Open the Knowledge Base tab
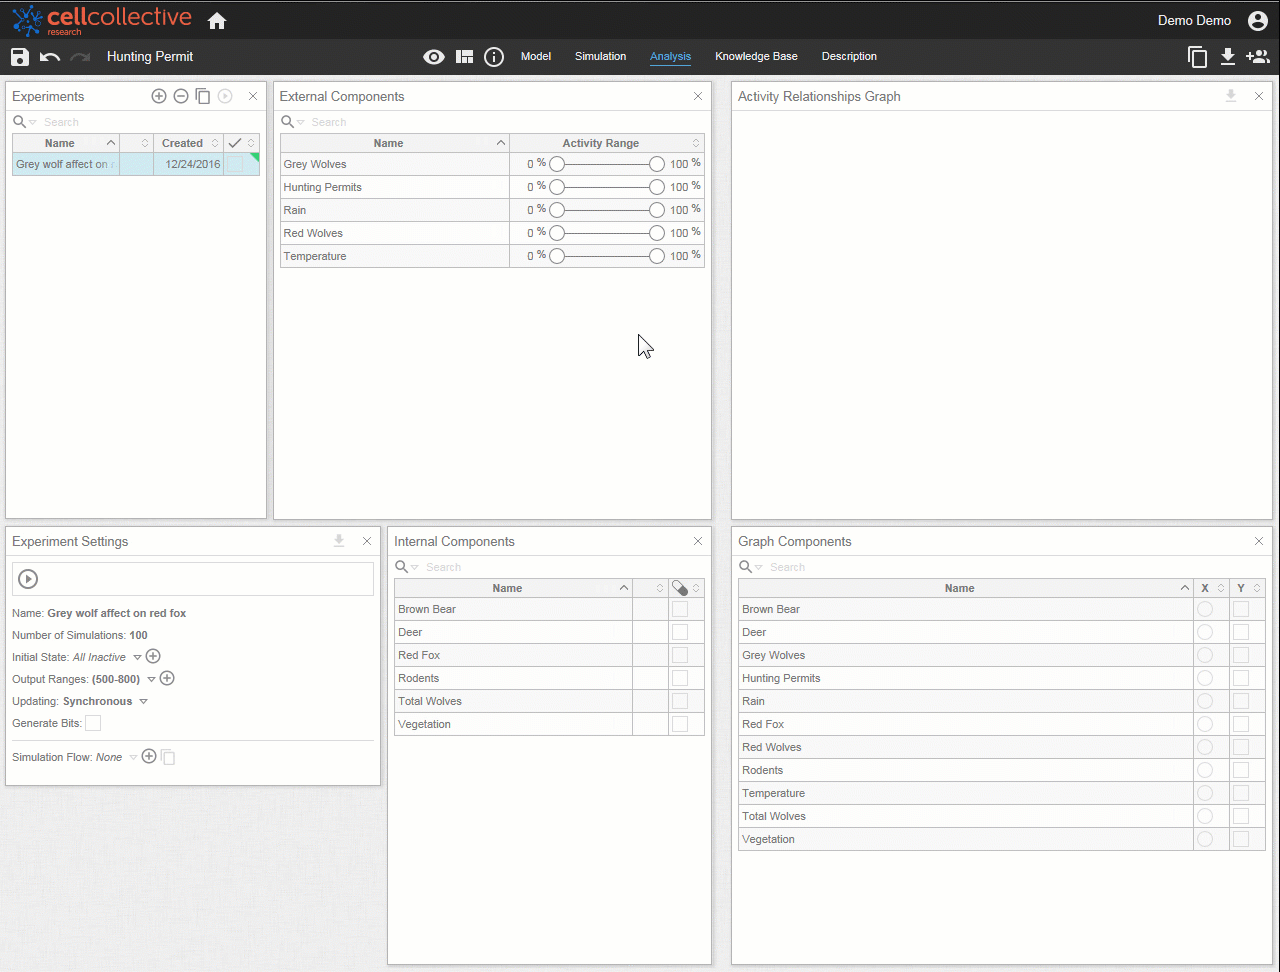Image resolution: width=1280 pixels, height=972 pixels. coord(756,56)
